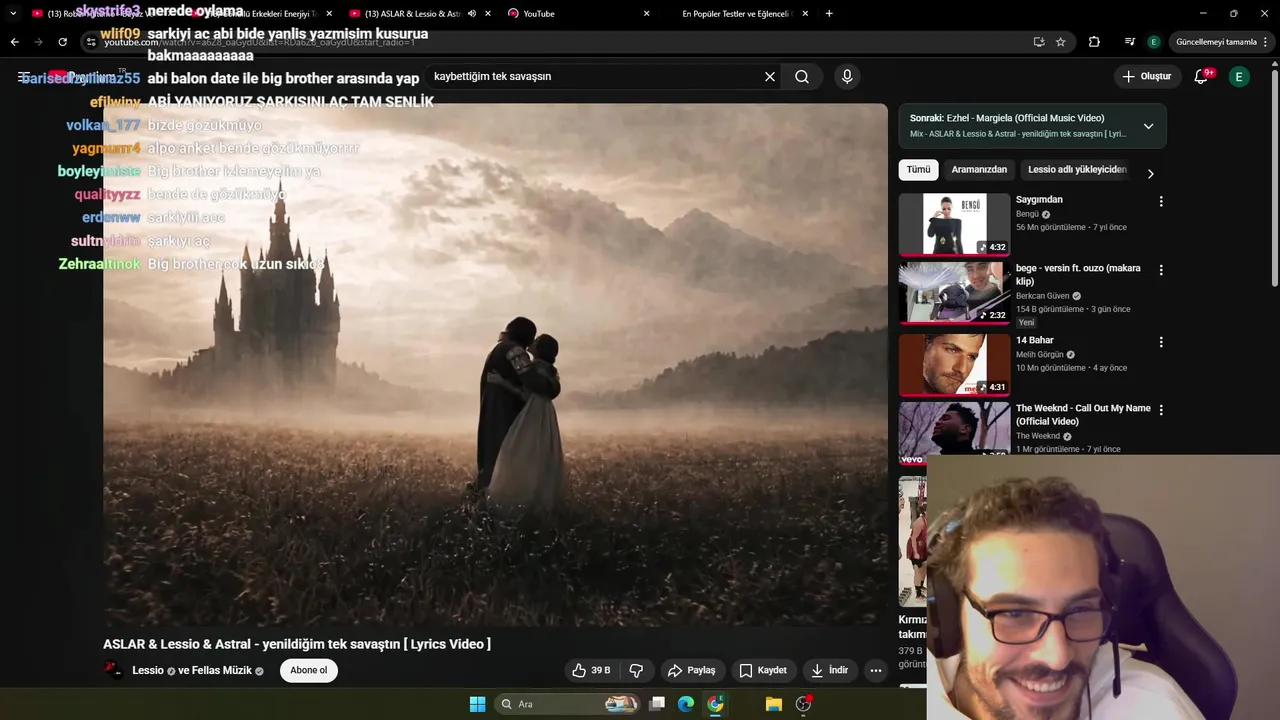
Task: Select the Lessio adlı yükleyiciden chip
Action: pos(1077,170)
